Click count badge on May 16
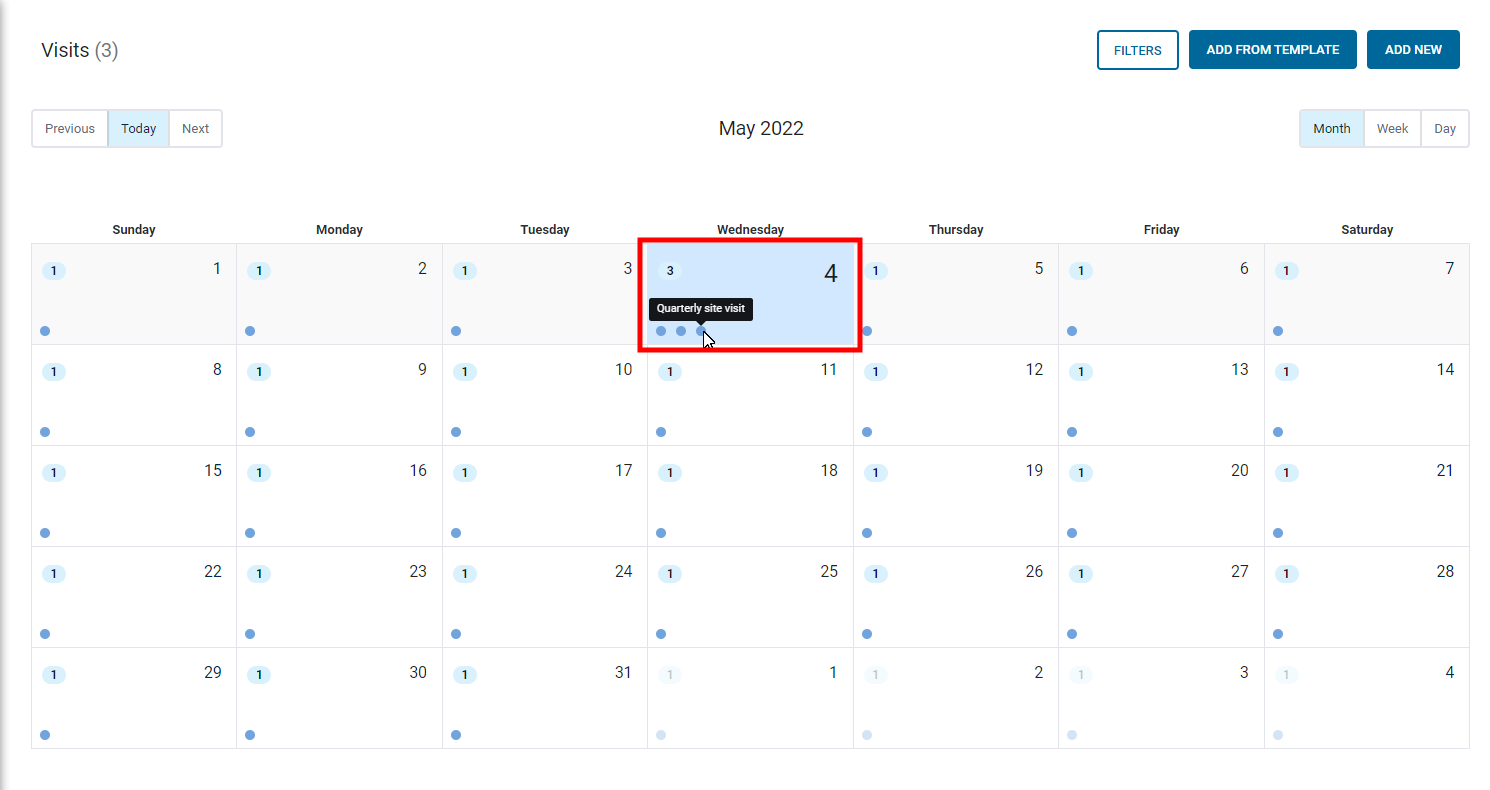 tap(259, 473)
